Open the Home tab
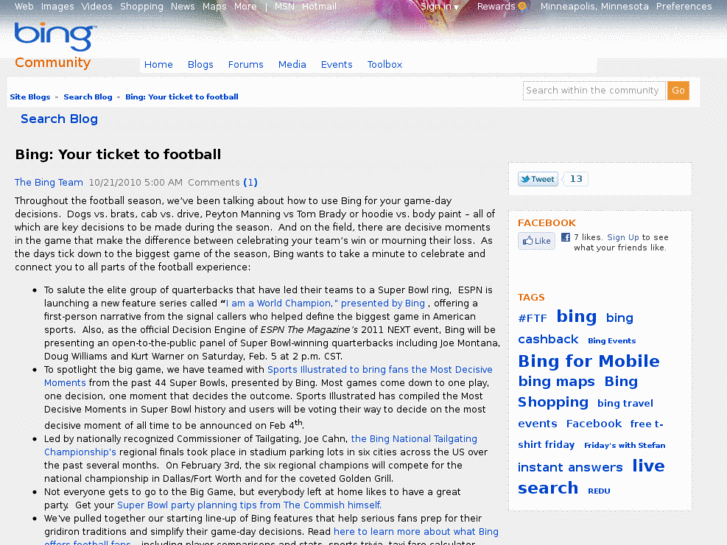This screenshot has height=545, width=727. pos(159,64)
